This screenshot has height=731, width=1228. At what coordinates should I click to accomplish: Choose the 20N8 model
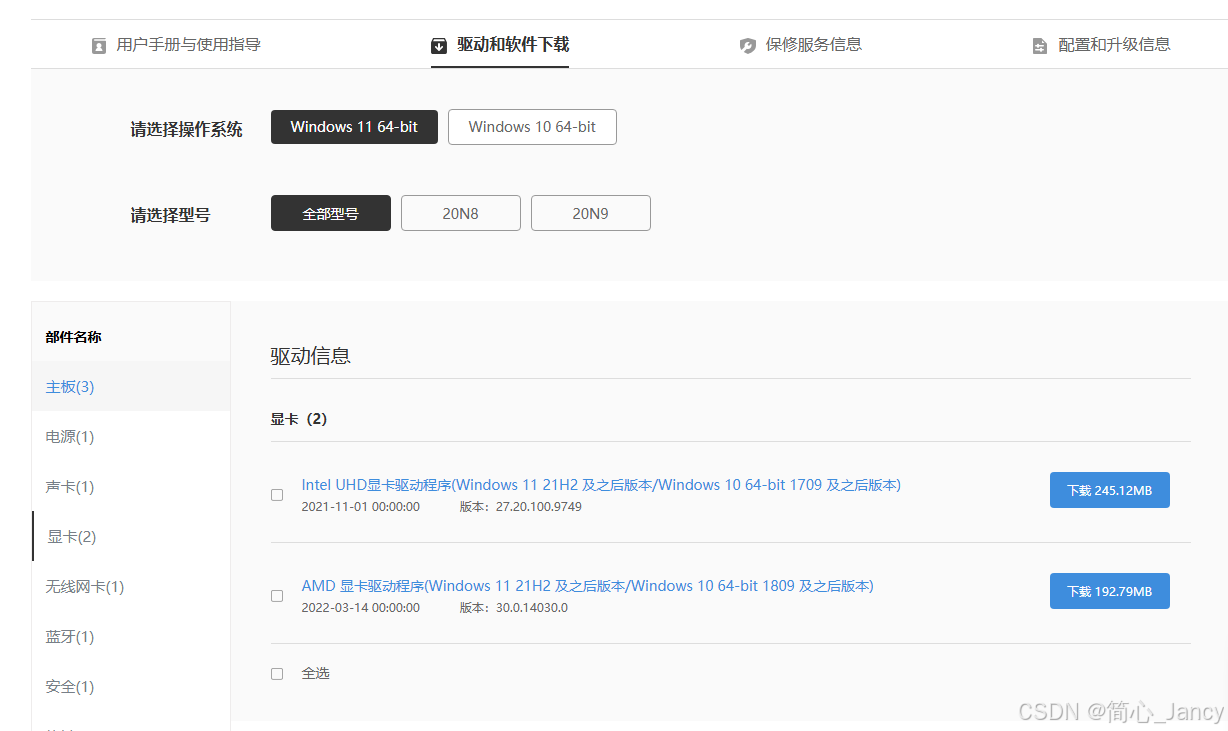[x=461, y=213]
